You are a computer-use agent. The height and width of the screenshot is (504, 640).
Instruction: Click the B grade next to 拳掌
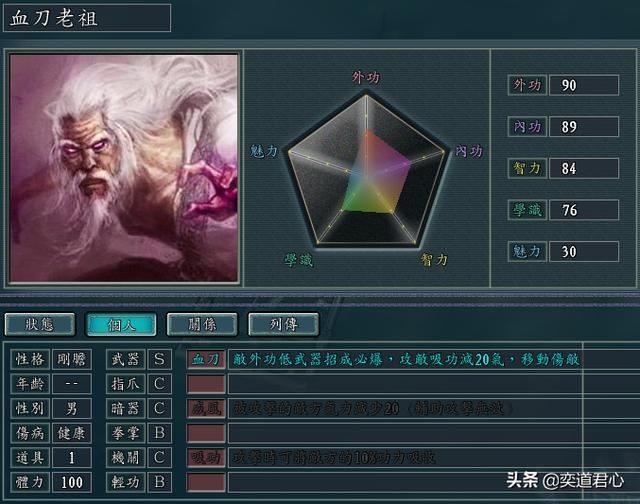[160, 433]
